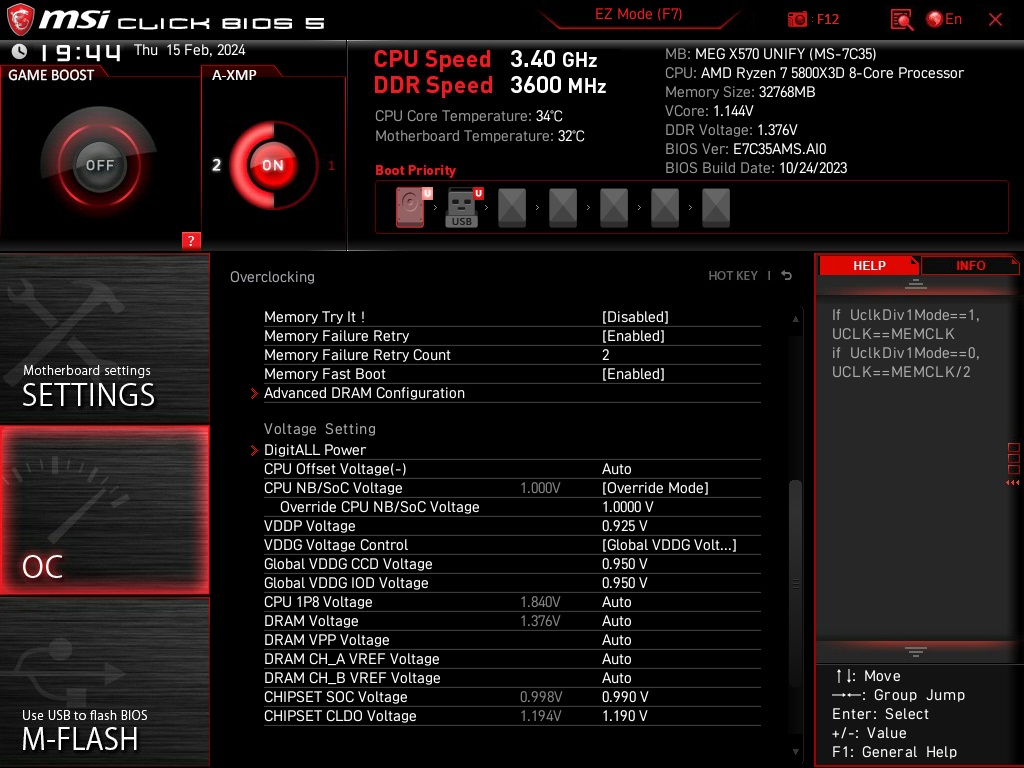Select the HELP tab

click(868, 265)
